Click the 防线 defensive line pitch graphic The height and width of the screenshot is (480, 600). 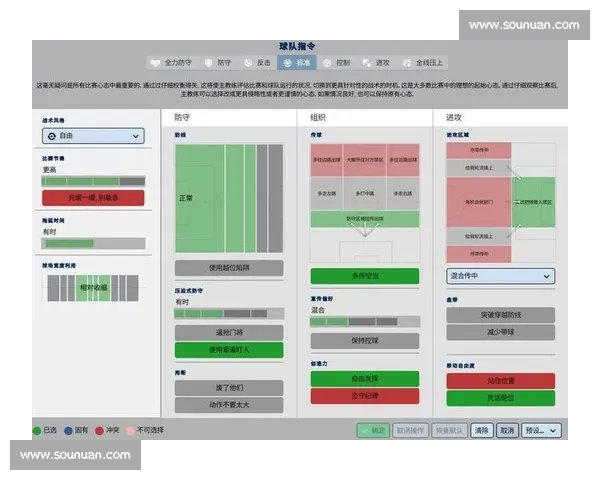(229, 198)
